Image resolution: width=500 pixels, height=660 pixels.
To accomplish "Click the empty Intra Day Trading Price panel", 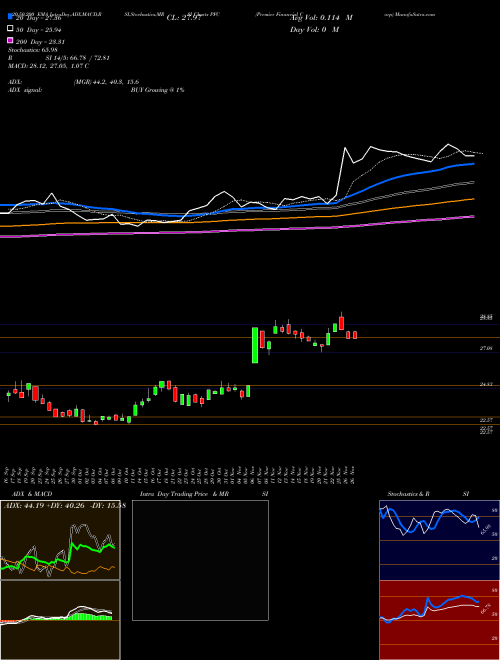I will pyautogui.click(x=200, y=560).
